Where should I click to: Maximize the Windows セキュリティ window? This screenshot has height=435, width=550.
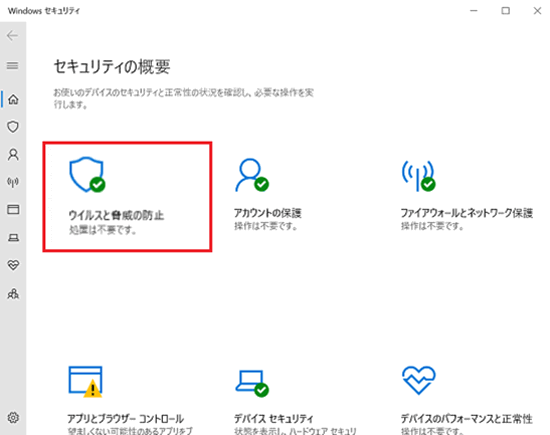click(x=505, y=11)
